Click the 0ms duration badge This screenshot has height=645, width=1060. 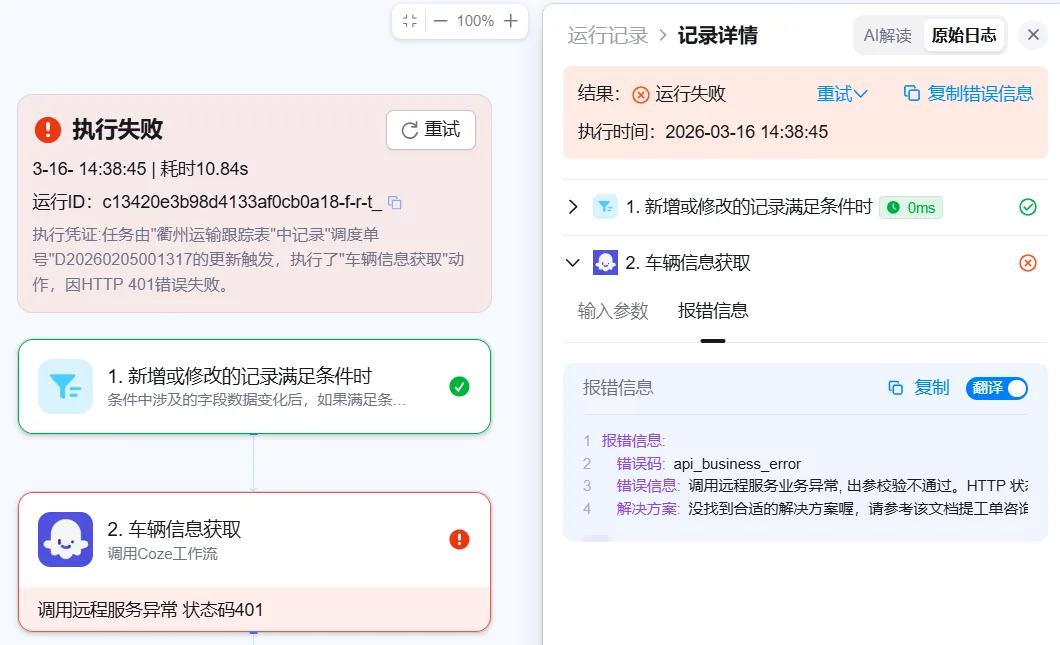click(x=911, y=208)
